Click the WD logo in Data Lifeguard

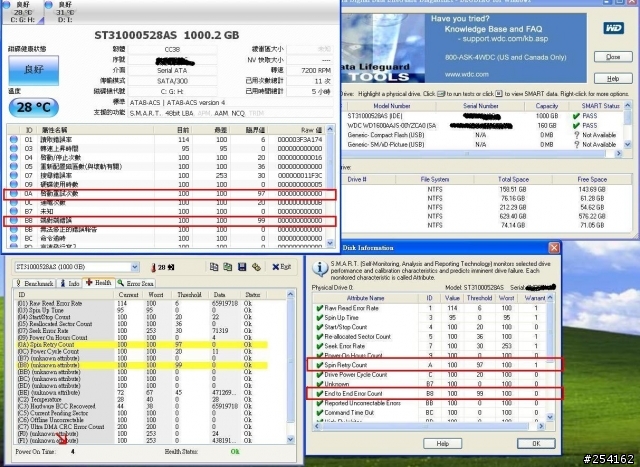pyautogui.click(x=613, y=28)
